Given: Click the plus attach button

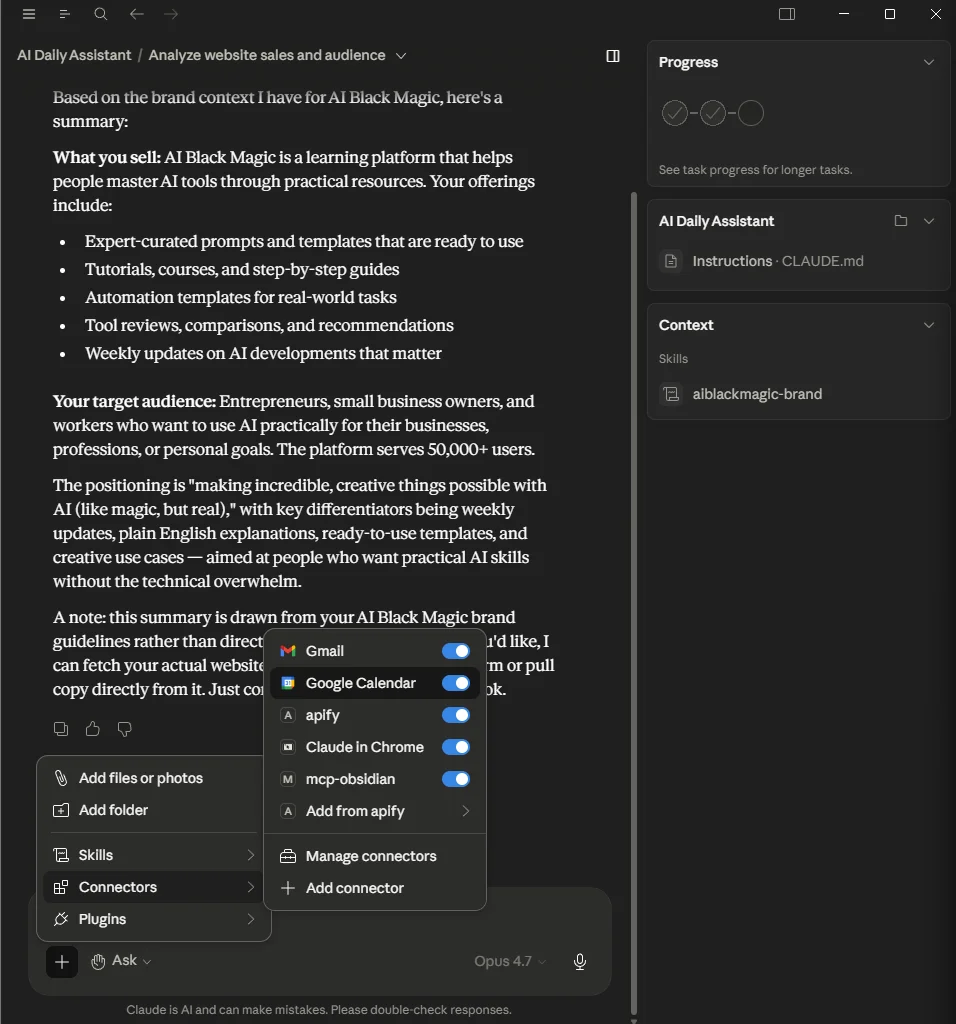Looking at the screenshot, I should click(62, 962).
